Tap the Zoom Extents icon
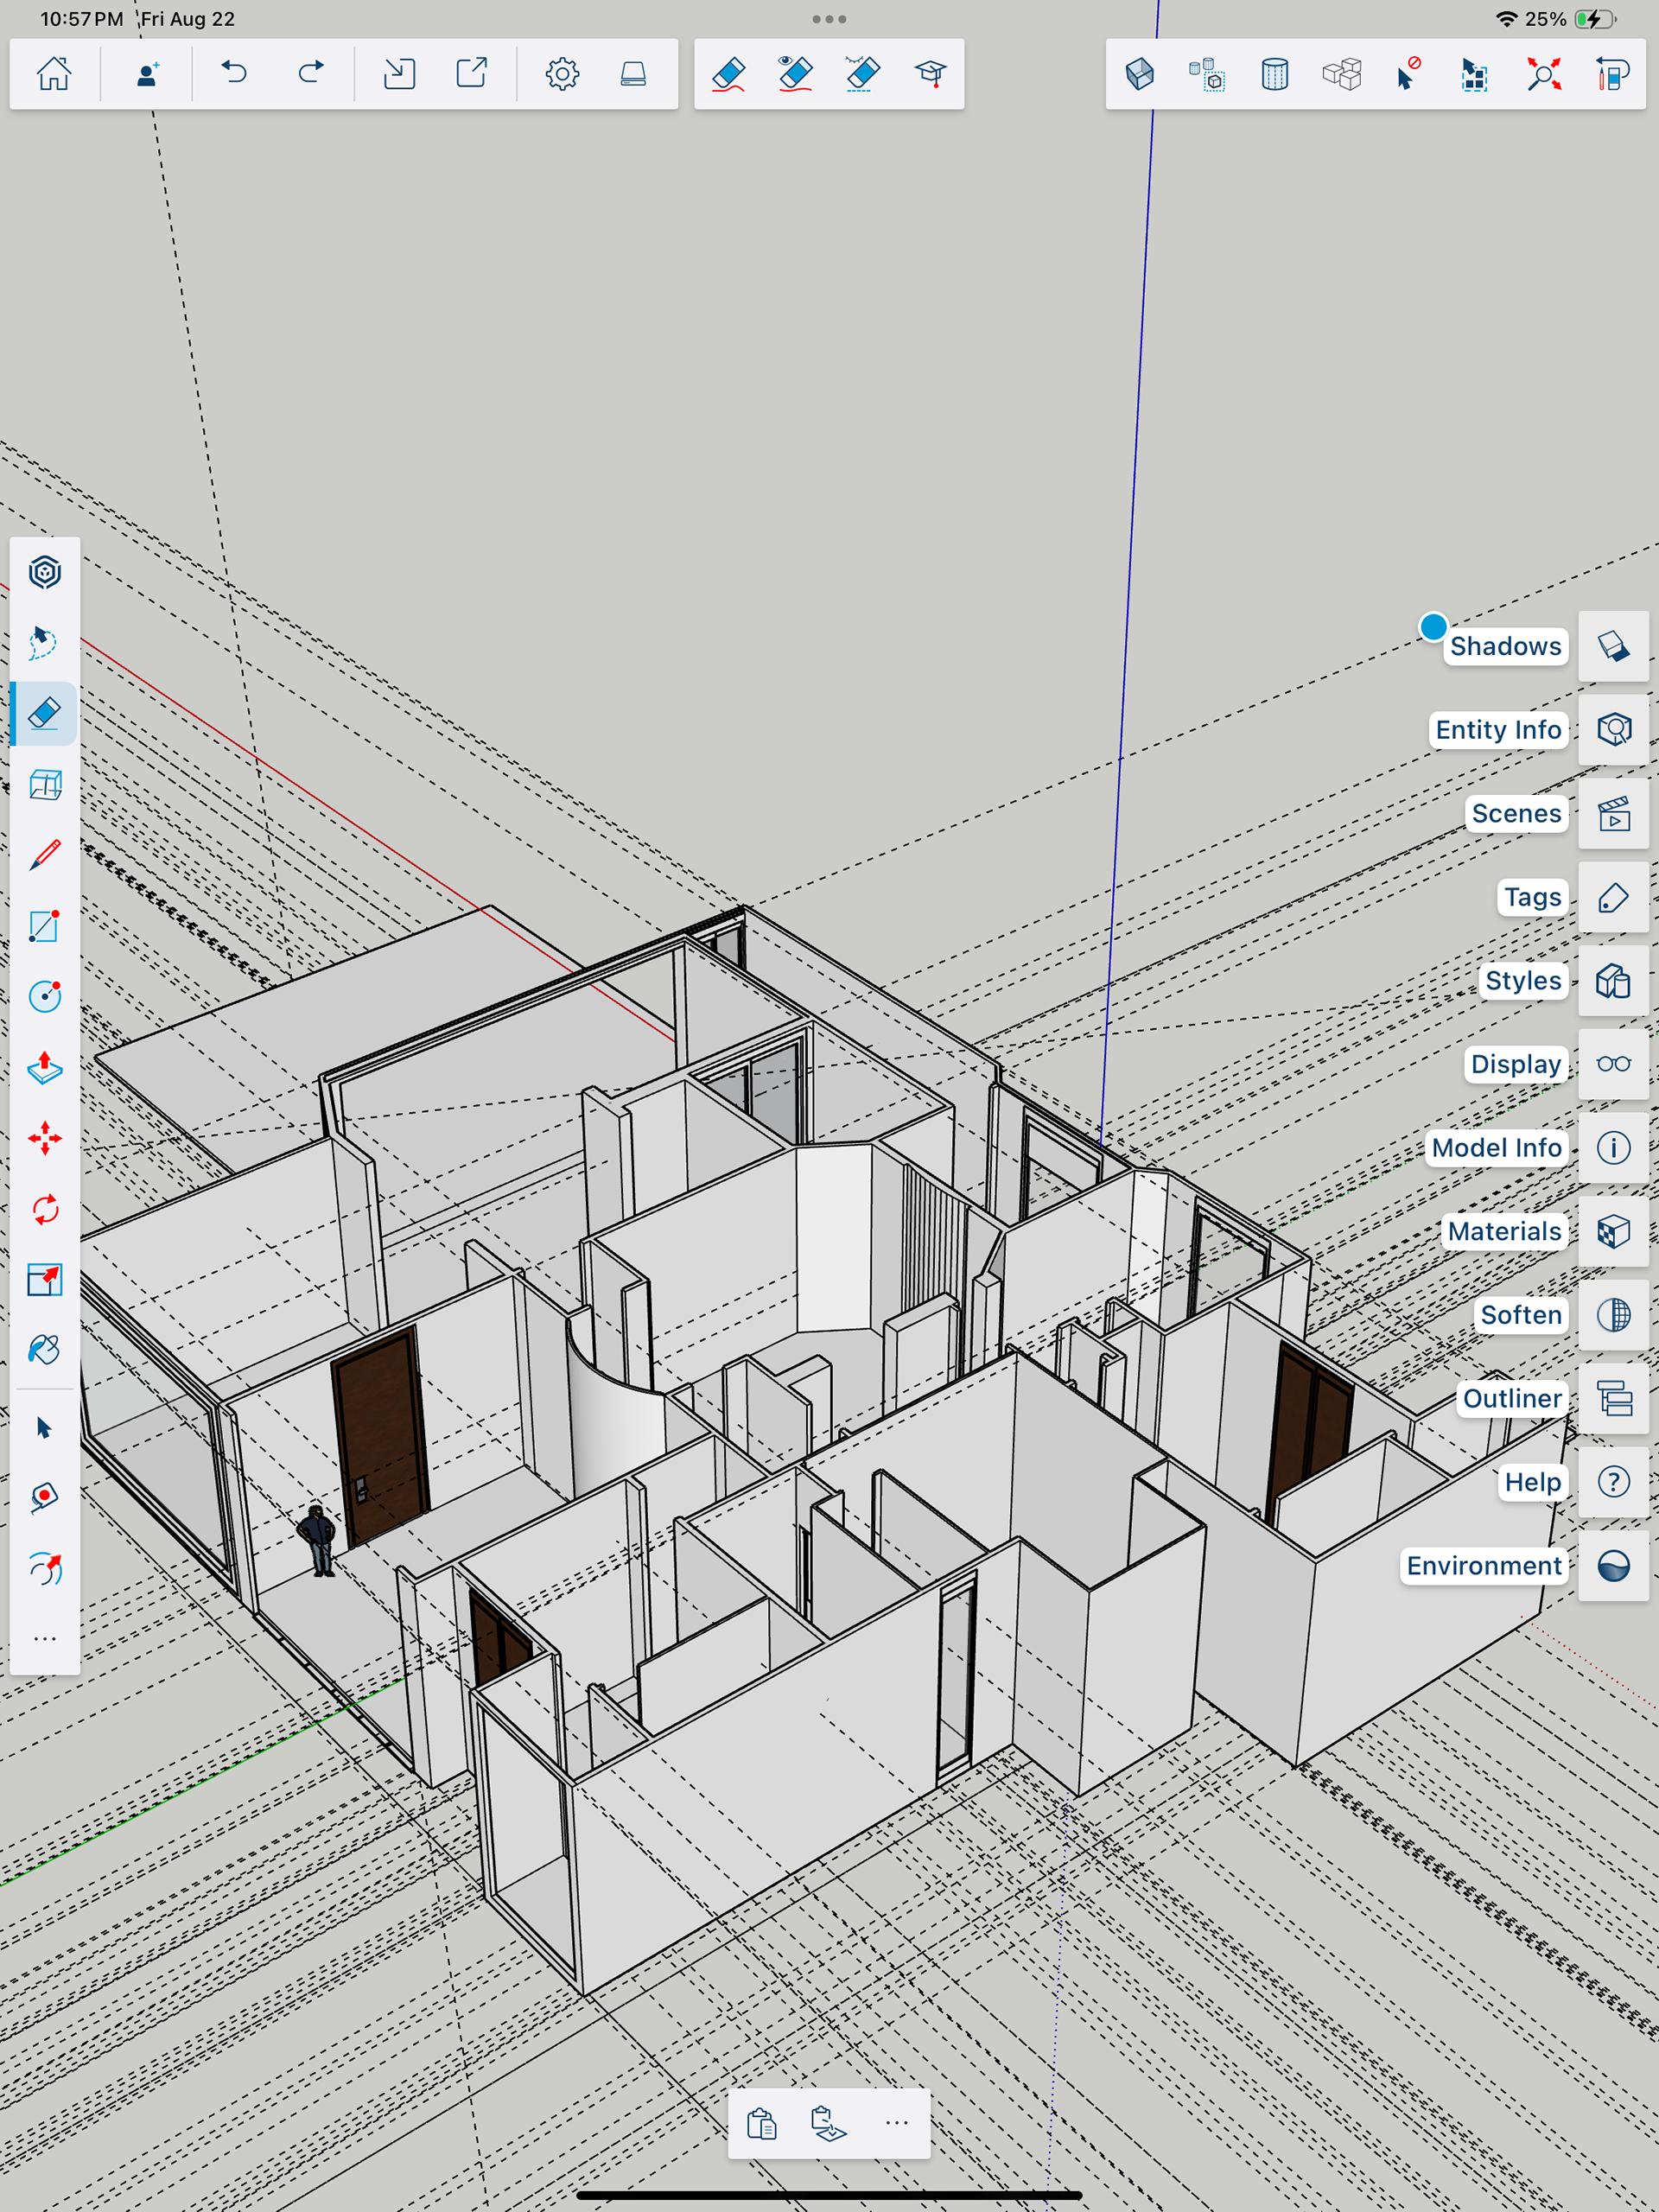The width and height of the screenshot is (1659, 2212). coord(1543,74)
